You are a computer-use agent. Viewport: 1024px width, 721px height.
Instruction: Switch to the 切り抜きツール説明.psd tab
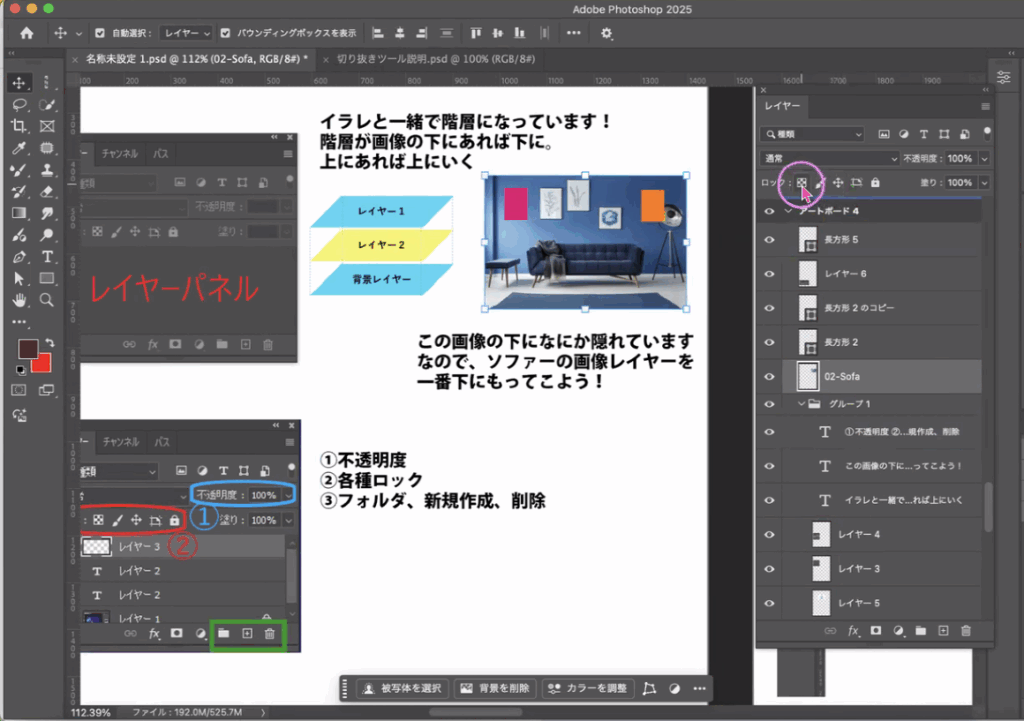pyautogui.click(x=436, y=60)
